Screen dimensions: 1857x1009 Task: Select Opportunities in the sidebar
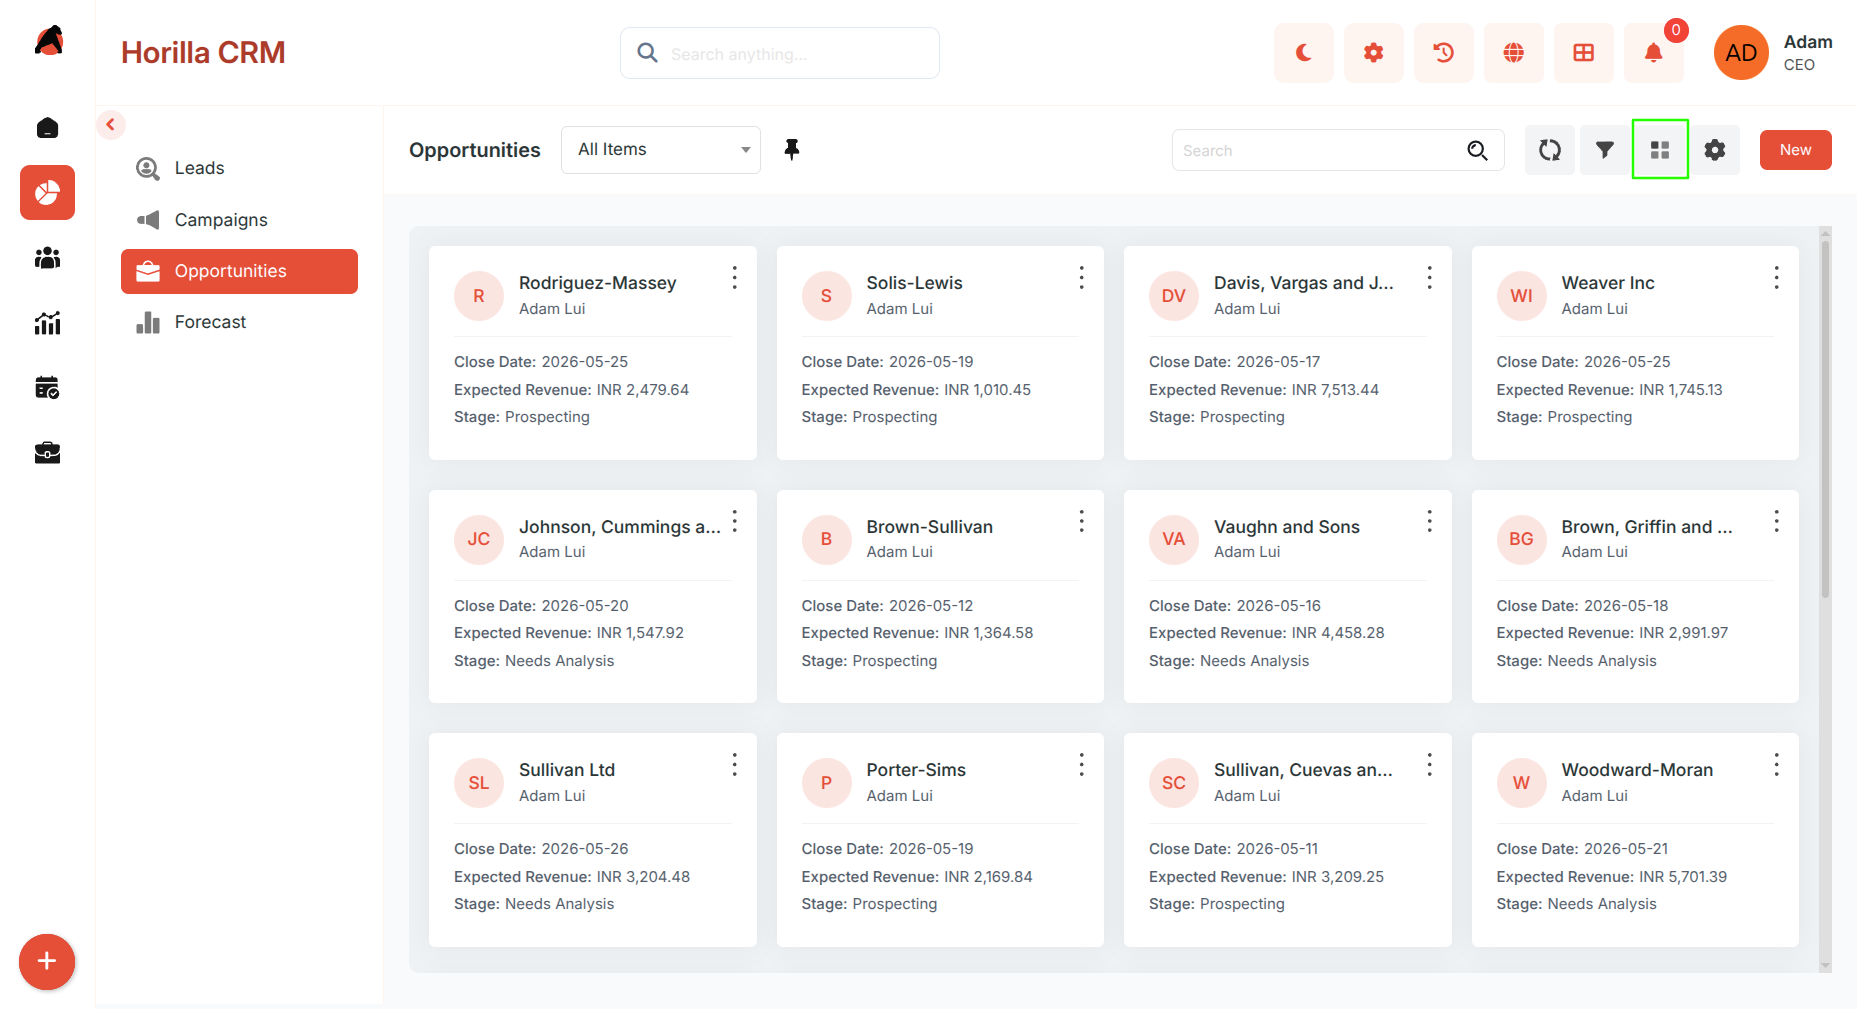coord(239,271)
